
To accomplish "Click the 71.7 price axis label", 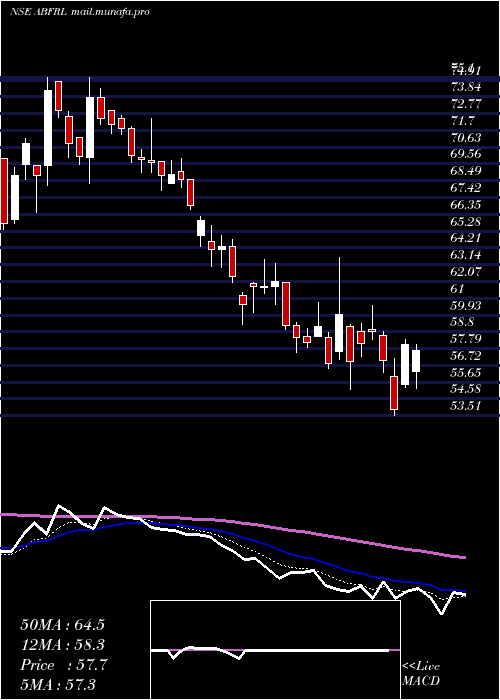I will click(x=463, y=121).
